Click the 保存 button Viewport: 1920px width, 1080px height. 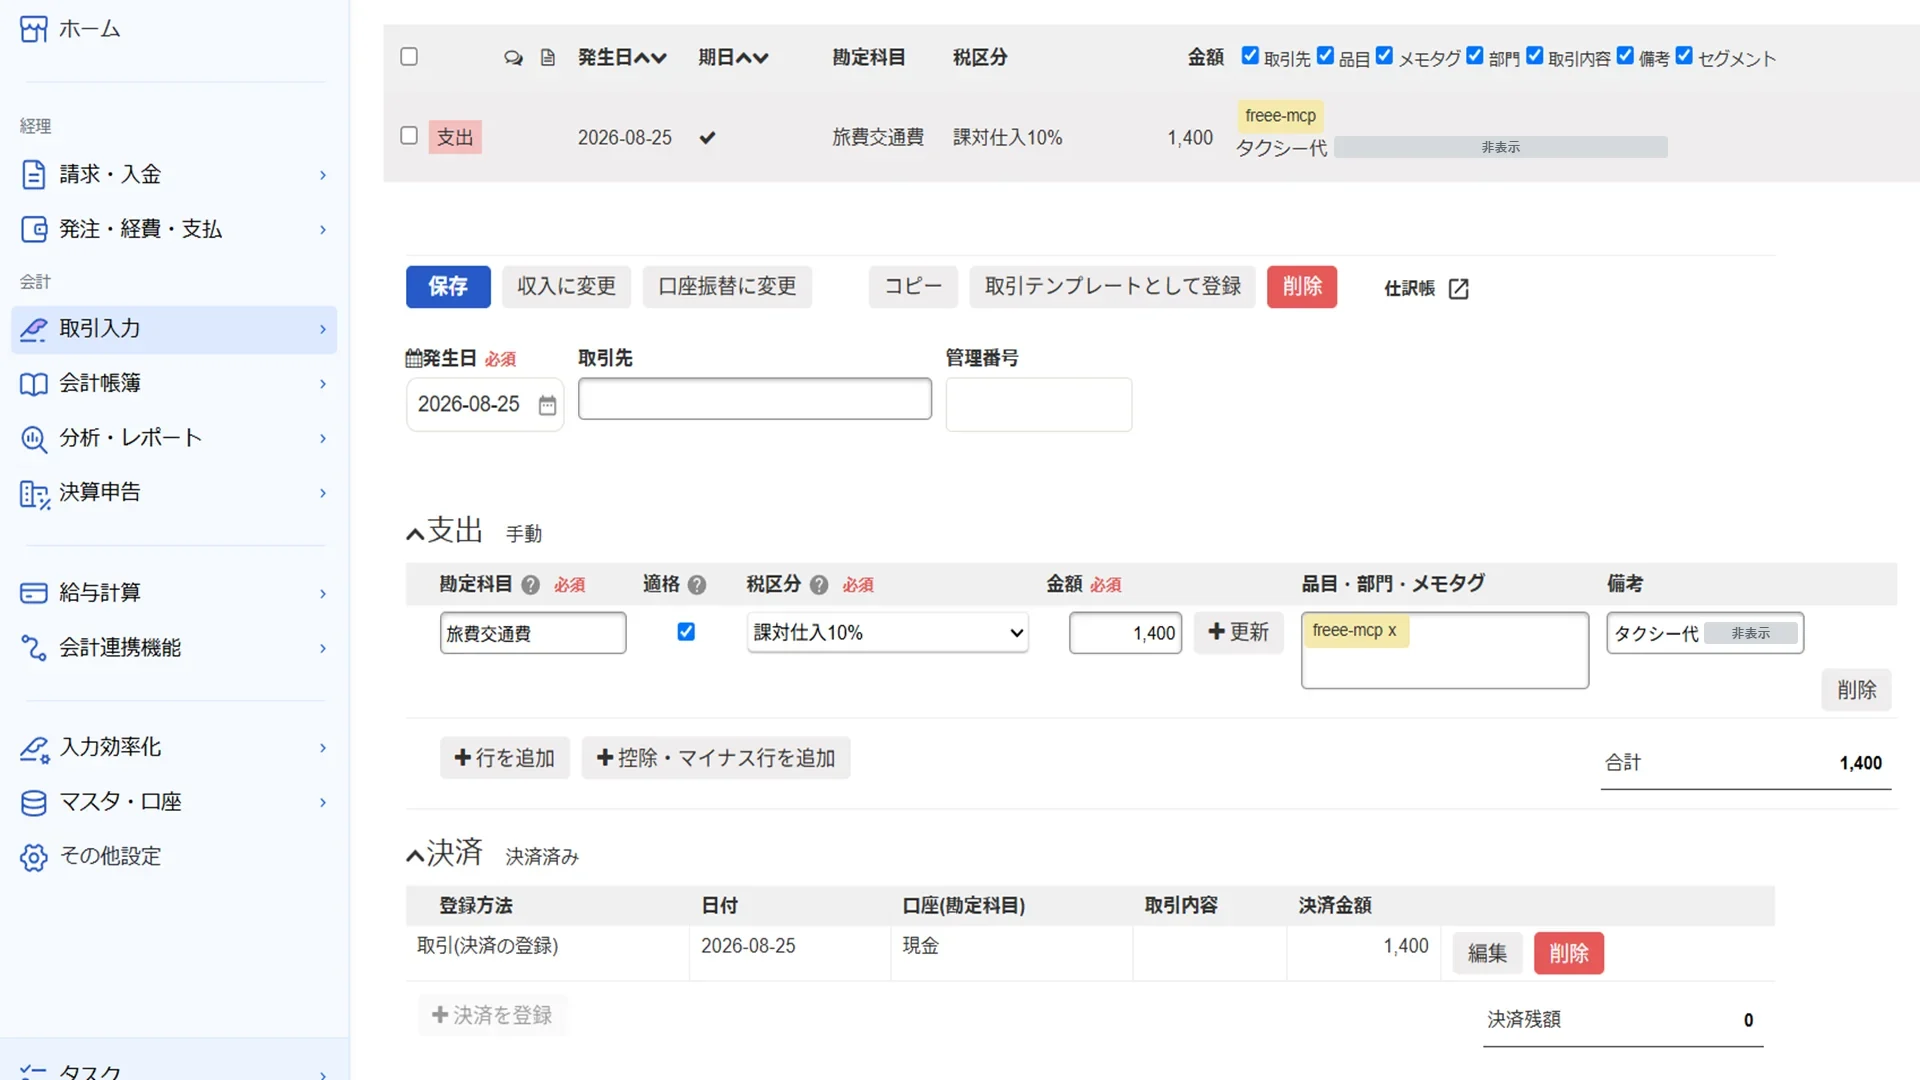click(x=448, y=287)
